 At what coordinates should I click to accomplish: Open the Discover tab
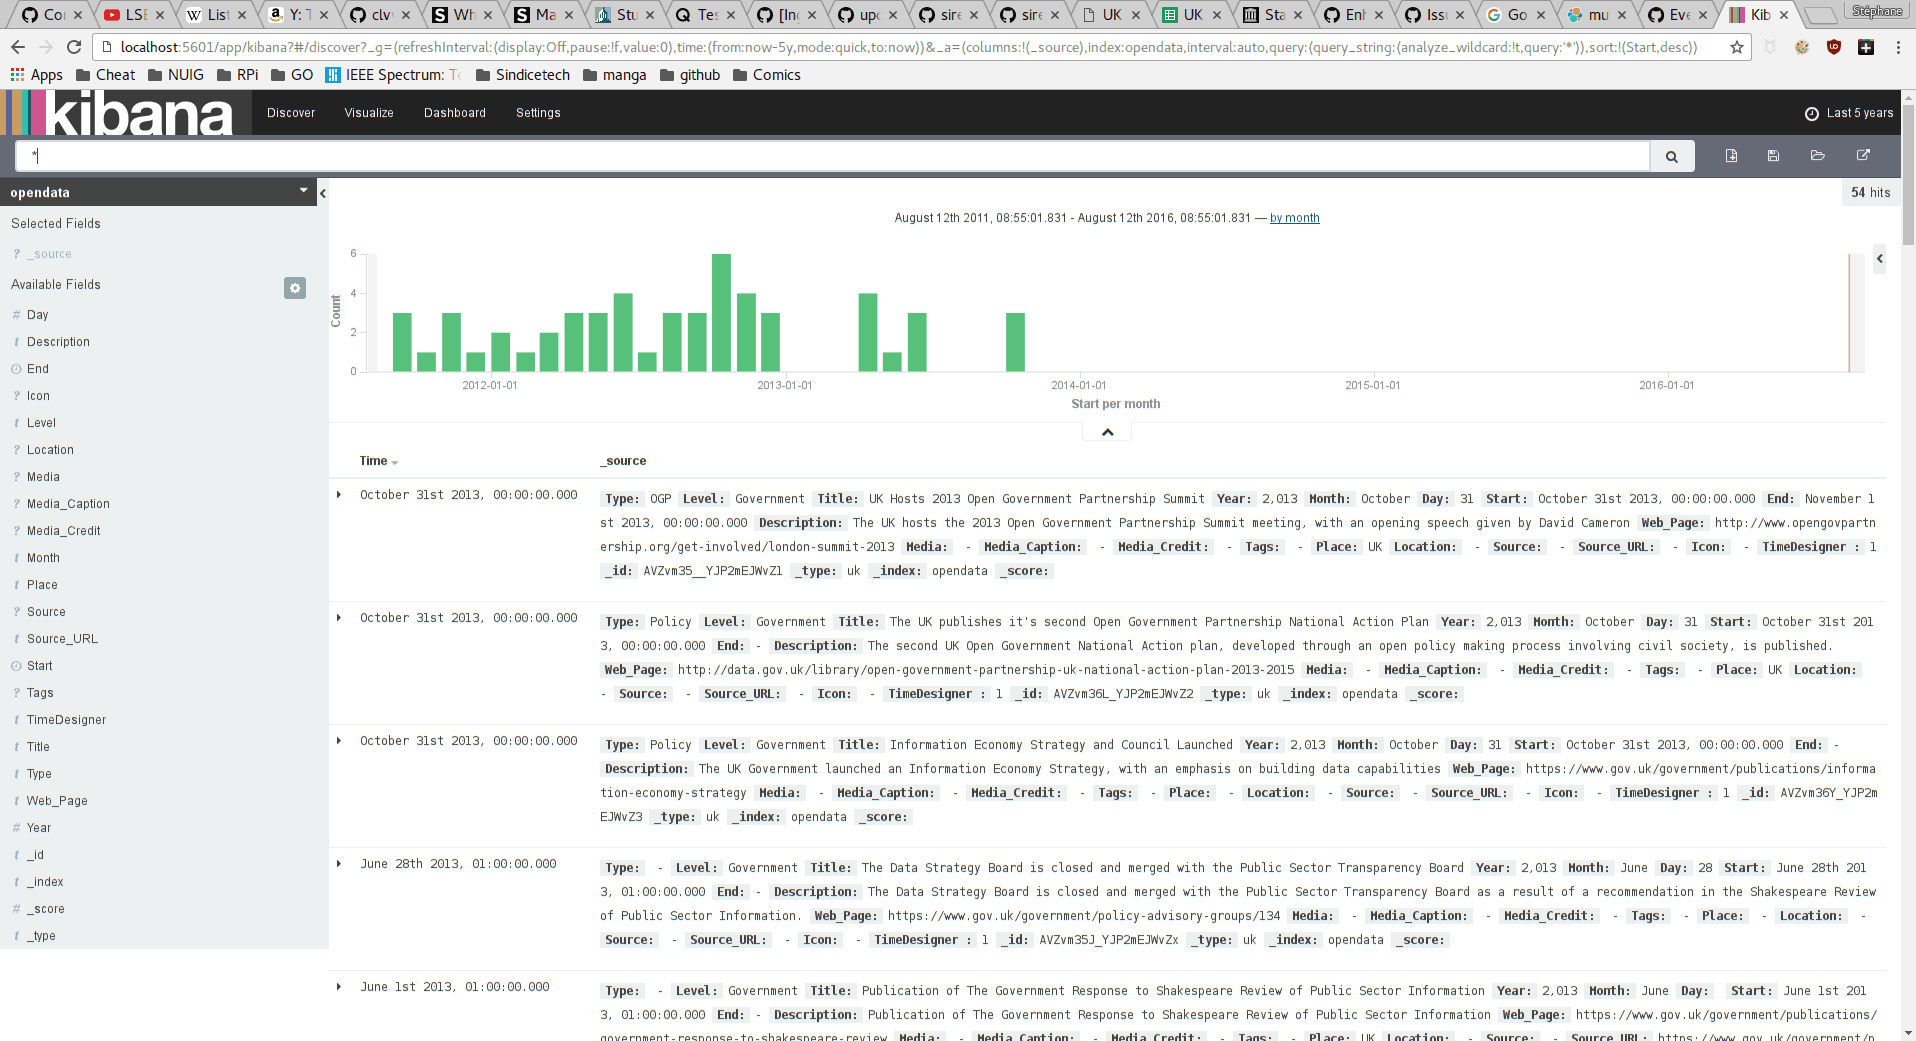point(291,113)
